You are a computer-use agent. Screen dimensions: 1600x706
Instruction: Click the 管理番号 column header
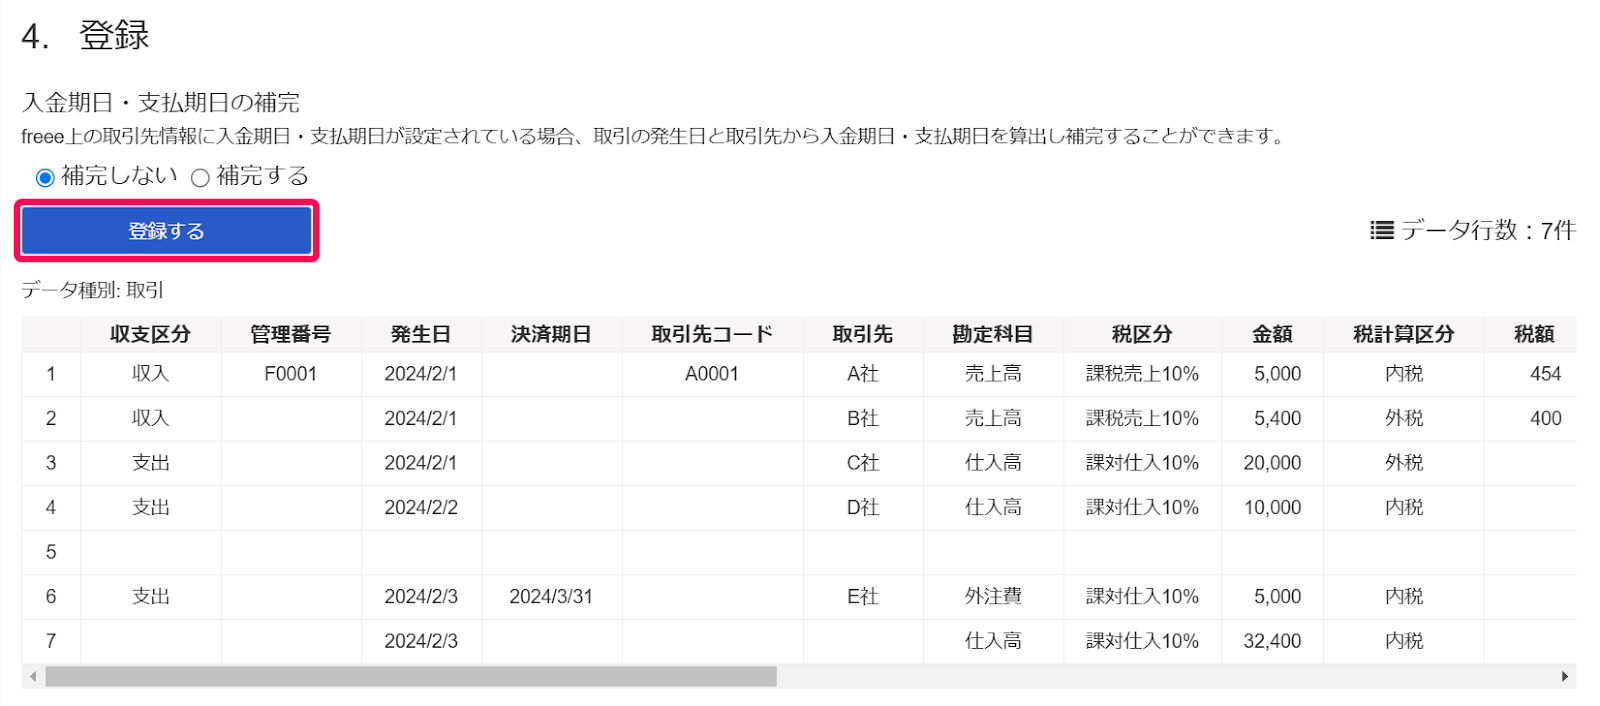(291, 335)
